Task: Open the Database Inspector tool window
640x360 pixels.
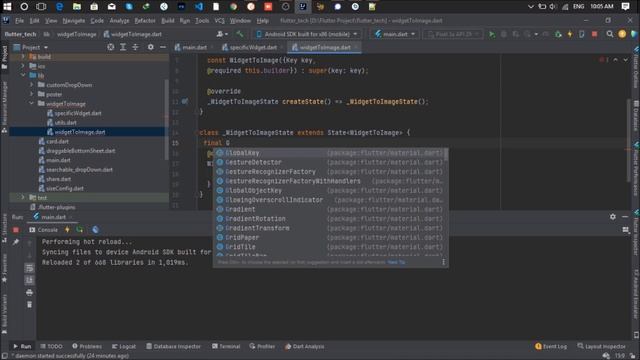Action: [173, 346]
